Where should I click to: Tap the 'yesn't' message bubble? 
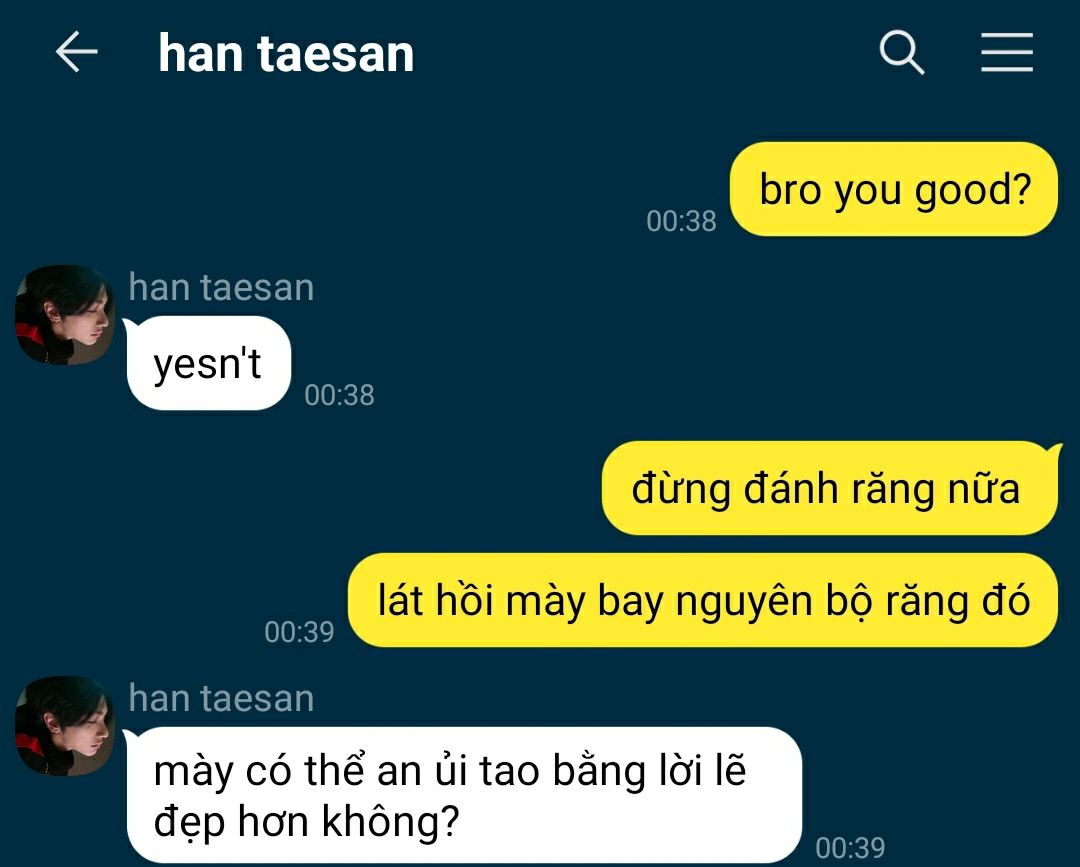tap(208, 363)
